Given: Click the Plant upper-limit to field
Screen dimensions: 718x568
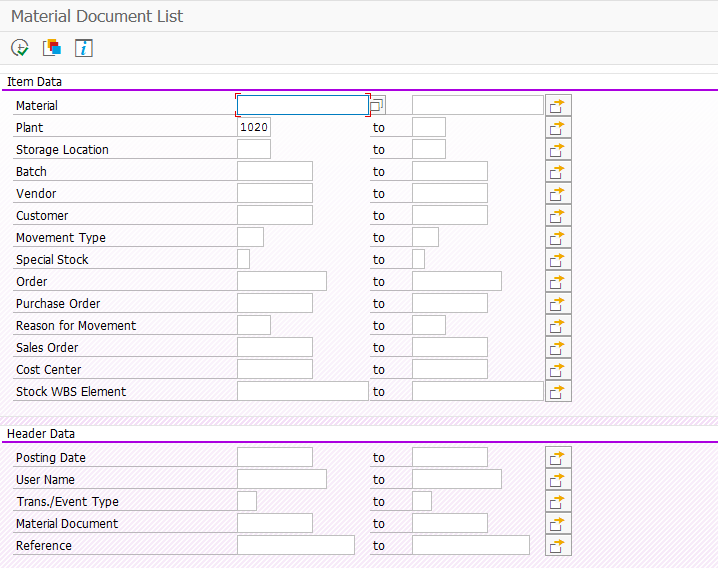Looking at the screenshot, I should point(429,127).
